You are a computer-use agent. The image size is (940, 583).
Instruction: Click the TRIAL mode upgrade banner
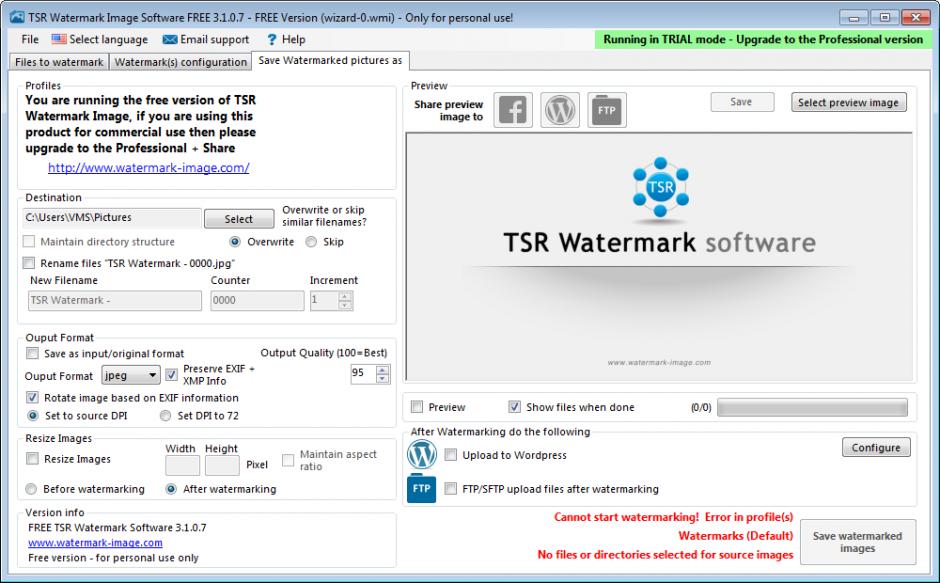tap(763, 40)
